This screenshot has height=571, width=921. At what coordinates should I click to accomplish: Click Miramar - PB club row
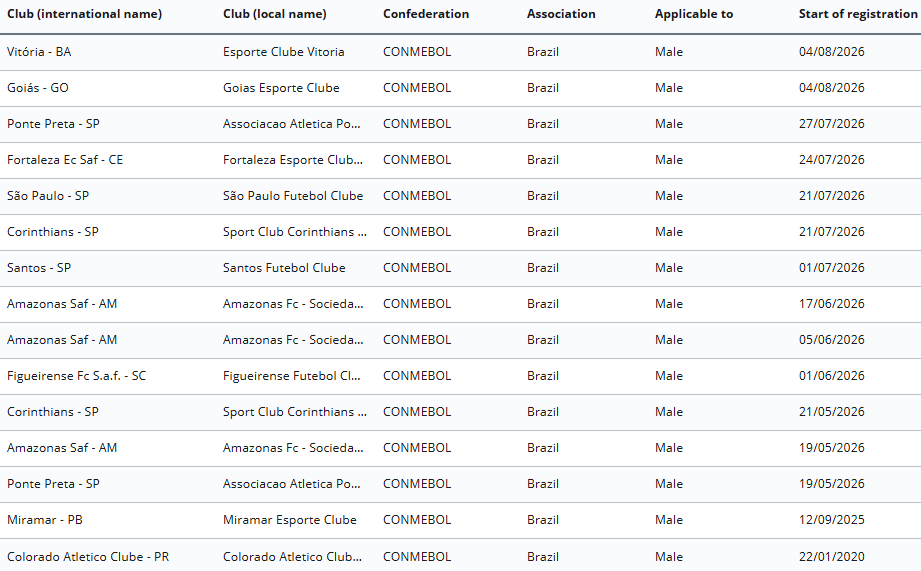click(460, 520)
